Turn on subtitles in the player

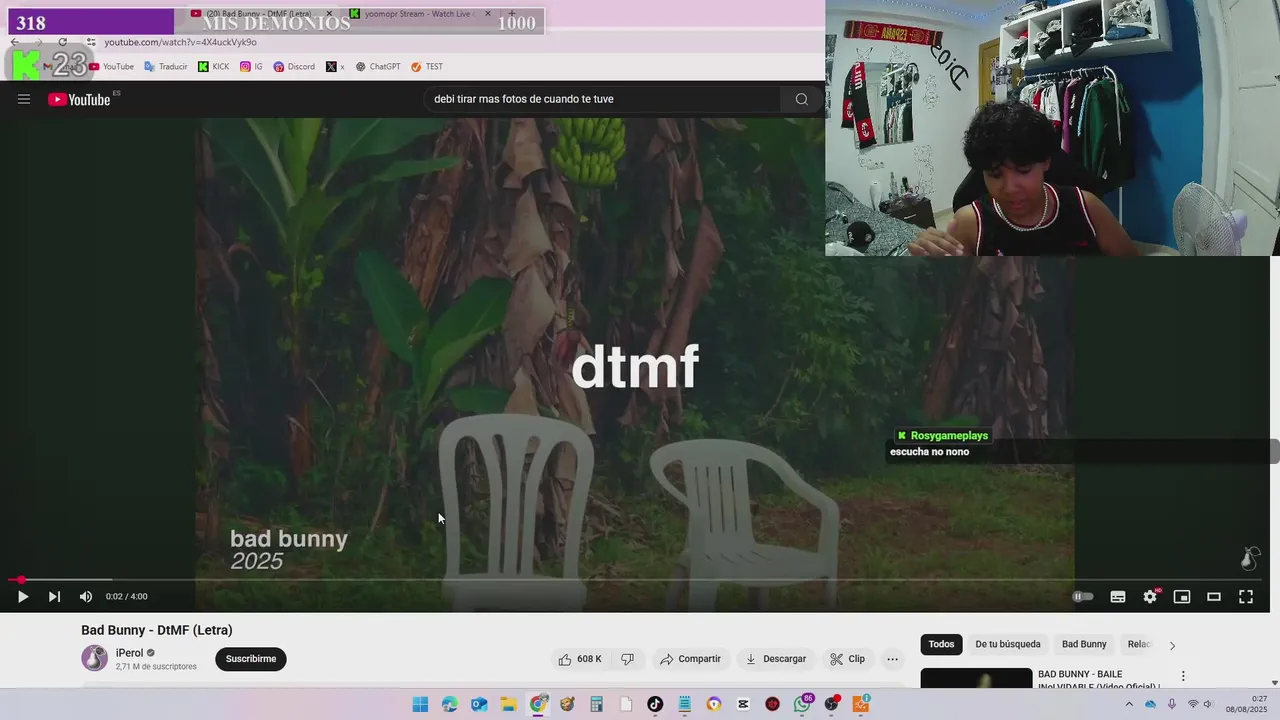(x=1118, y=597)
